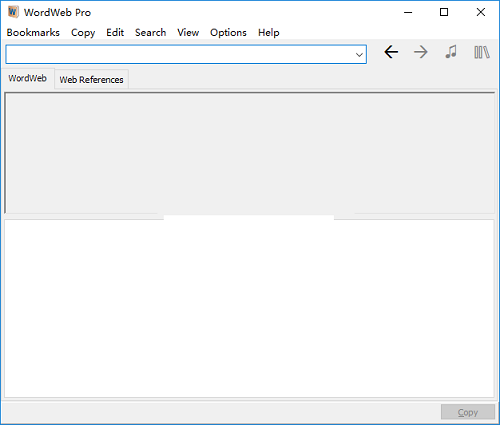Image resolution: width=500 pixels, height=425 pixels.
Task: Maximize the WordWeb Pro window
Action: [x=444, y=12]
